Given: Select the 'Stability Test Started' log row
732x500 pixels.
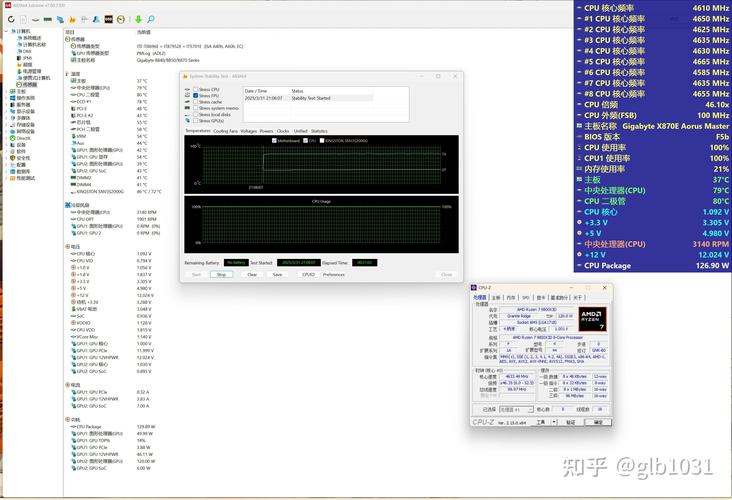Looking at the screenshot, I should 308,98.
